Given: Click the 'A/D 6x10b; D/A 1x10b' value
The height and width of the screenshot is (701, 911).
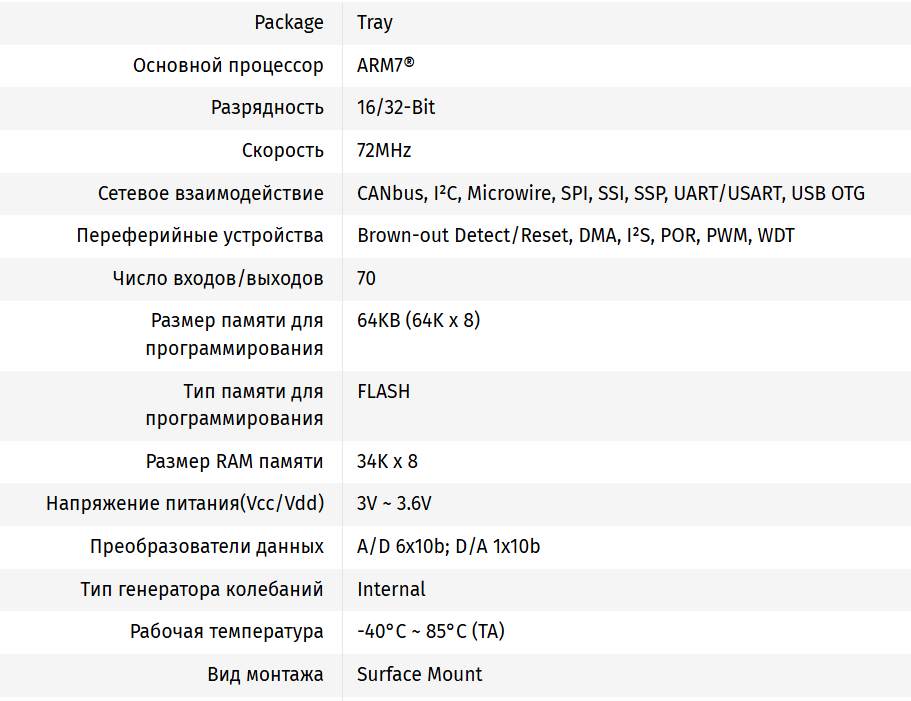Looking at the screenshot, I should (x=448, y=547).
